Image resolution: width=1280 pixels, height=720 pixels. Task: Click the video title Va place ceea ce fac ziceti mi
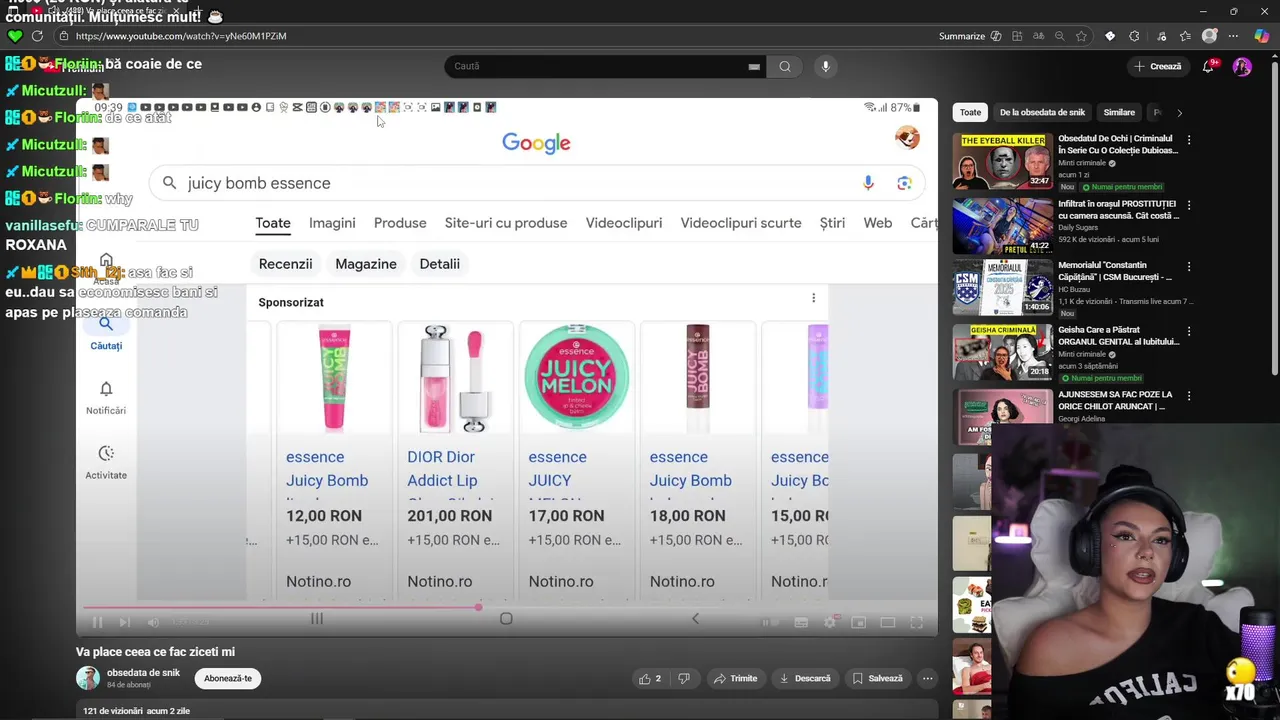[x=155, y=652]
